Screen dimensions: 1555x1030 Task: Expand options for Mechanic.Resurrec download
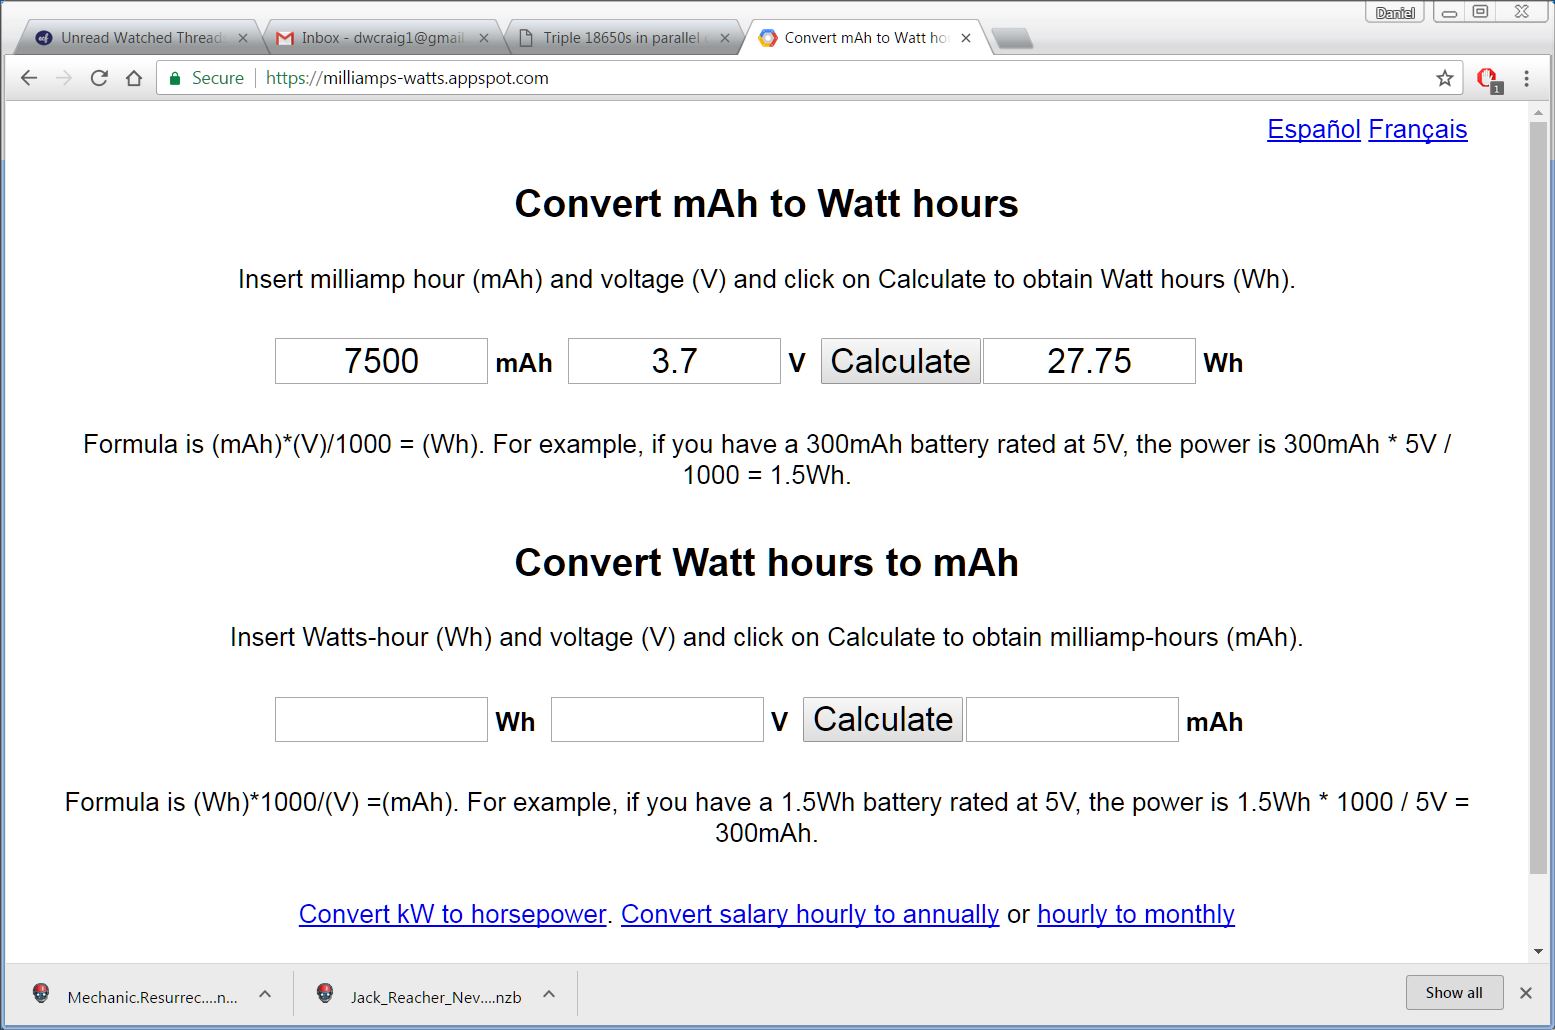(265, 994)
